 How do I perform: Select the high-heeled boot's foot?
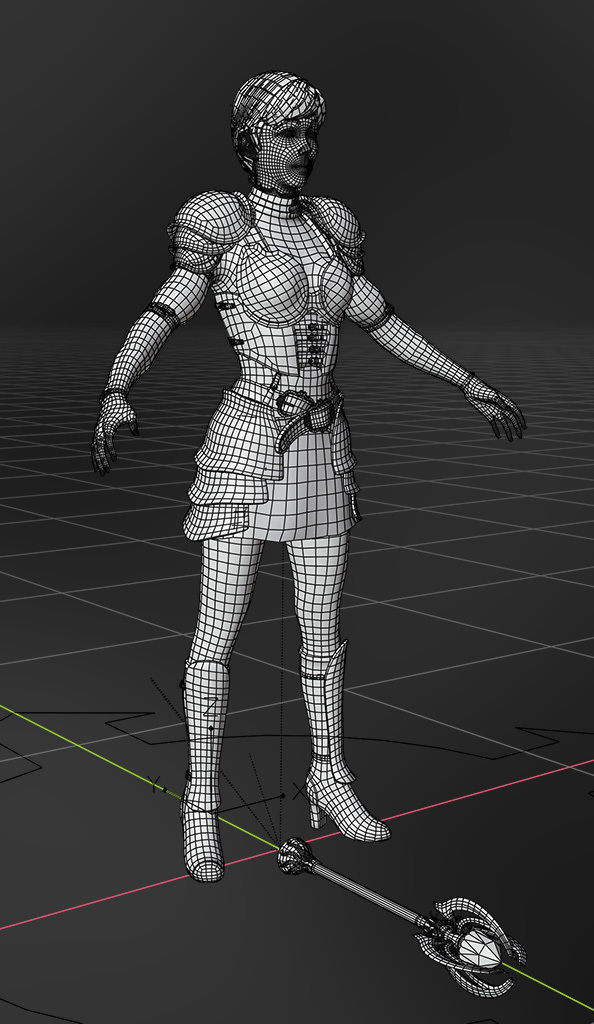tap(348, 803)
